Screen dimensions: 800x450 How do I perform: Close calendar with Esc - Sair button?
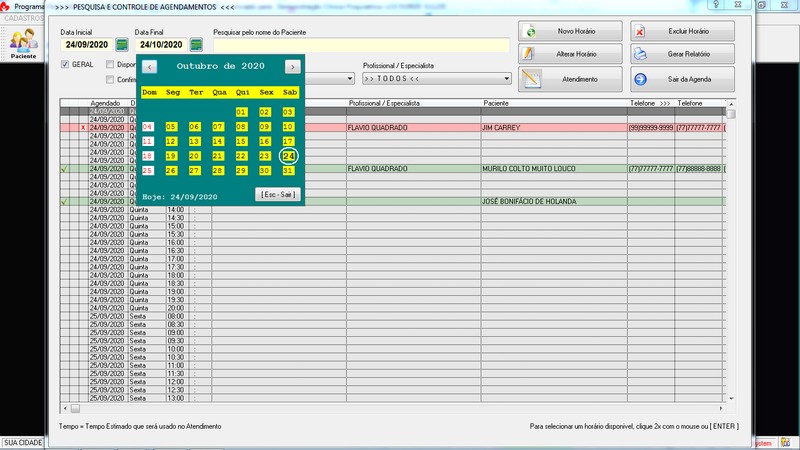(278, 194)
